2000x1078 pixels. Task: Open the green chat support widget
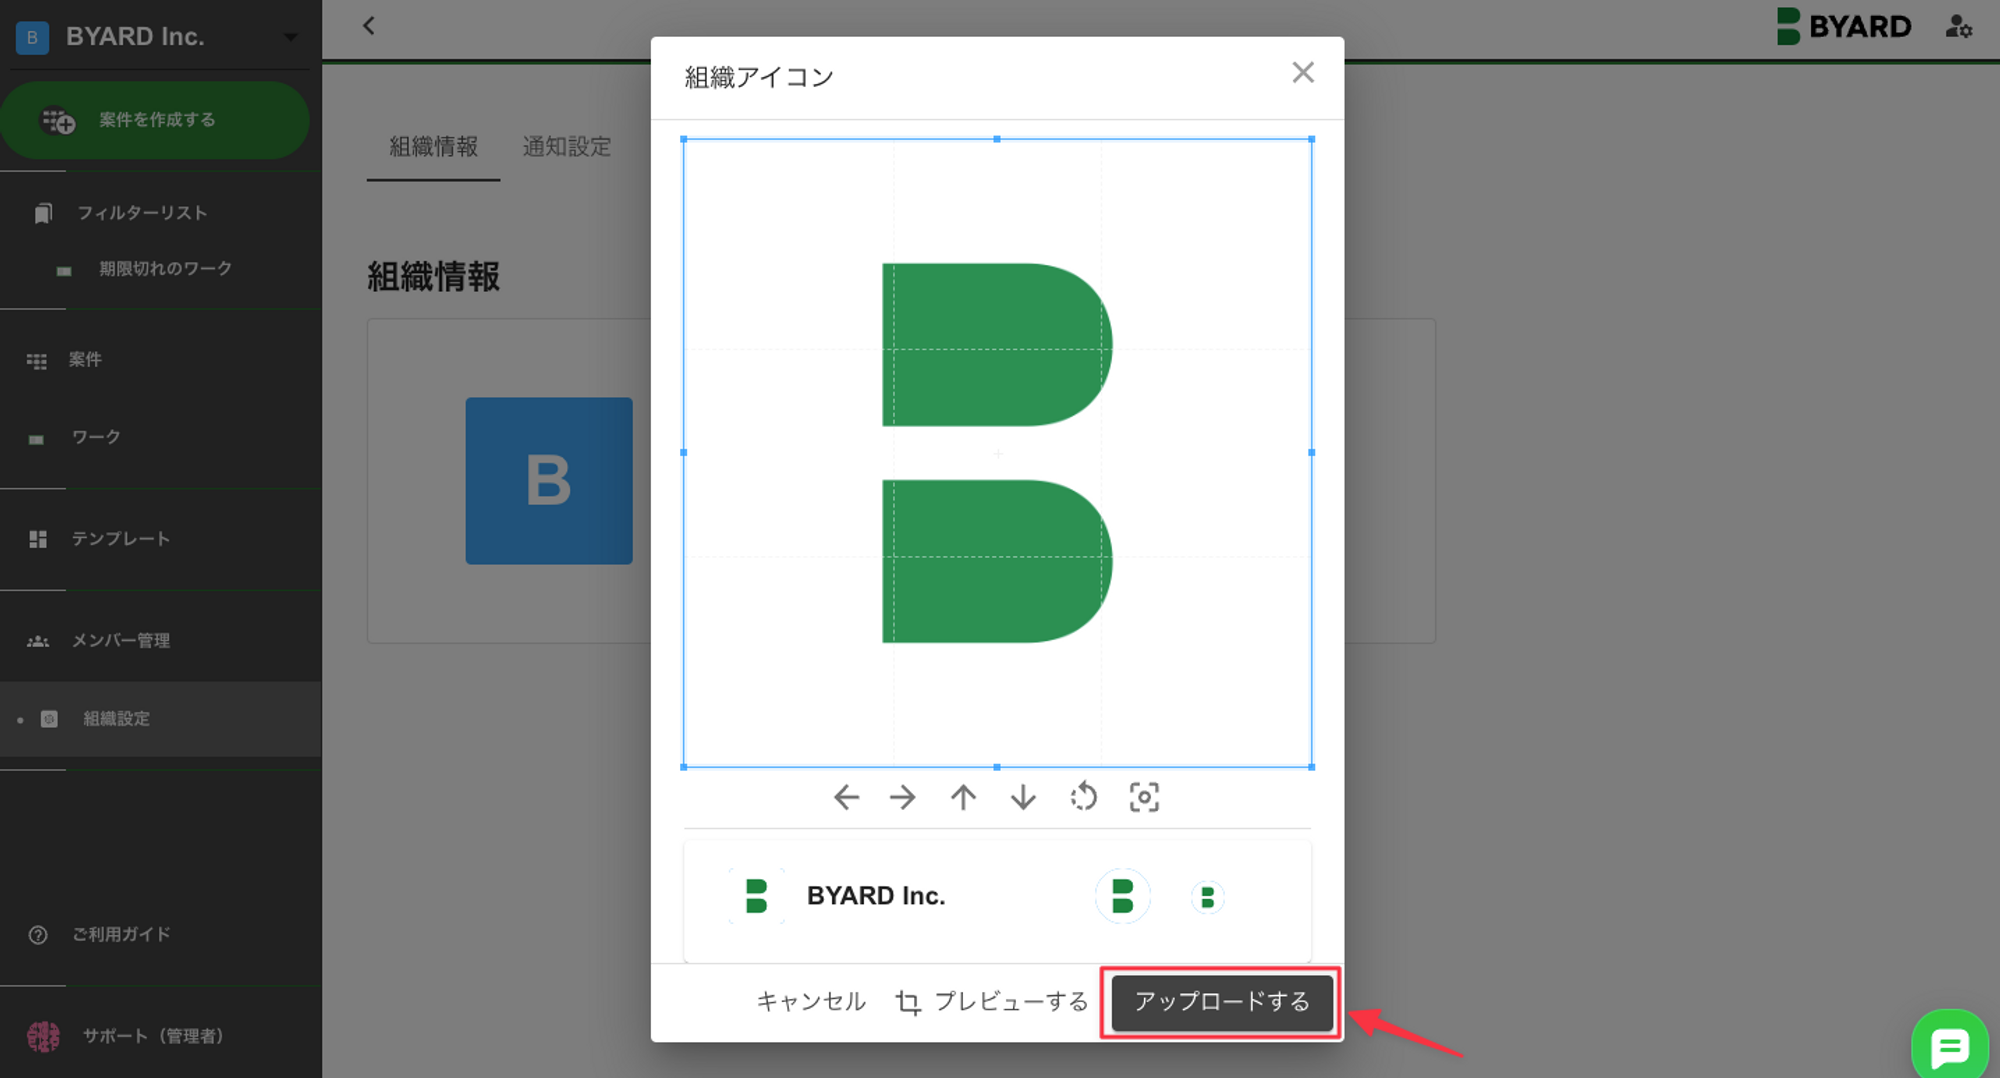[1950, 1047]
